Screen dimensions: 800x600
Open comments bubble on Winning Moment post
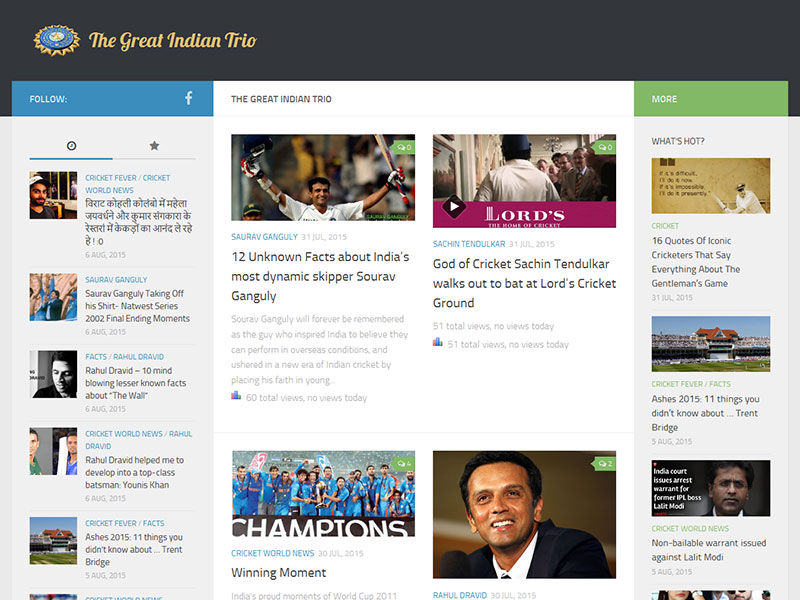[x=404, y=464]
